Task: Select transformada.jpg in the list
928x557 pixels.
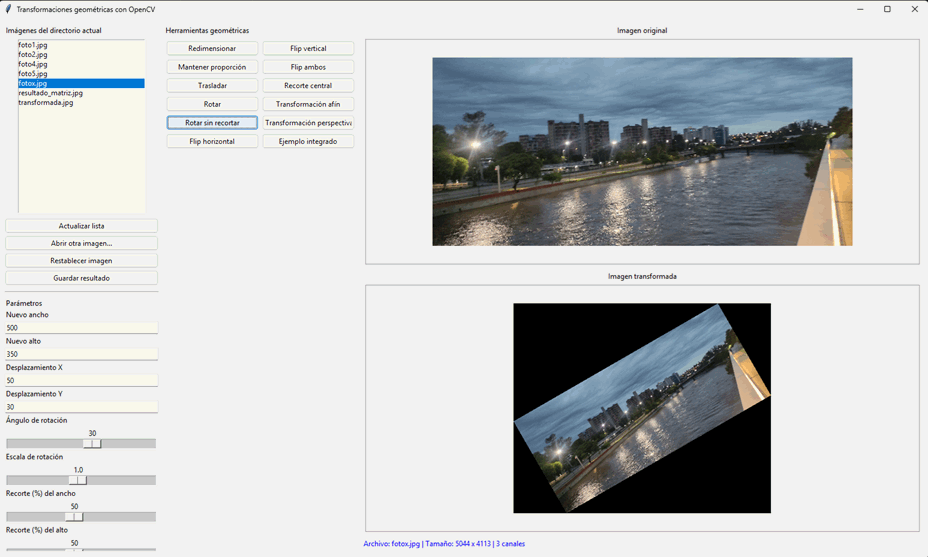Action: tap(81, 102)
